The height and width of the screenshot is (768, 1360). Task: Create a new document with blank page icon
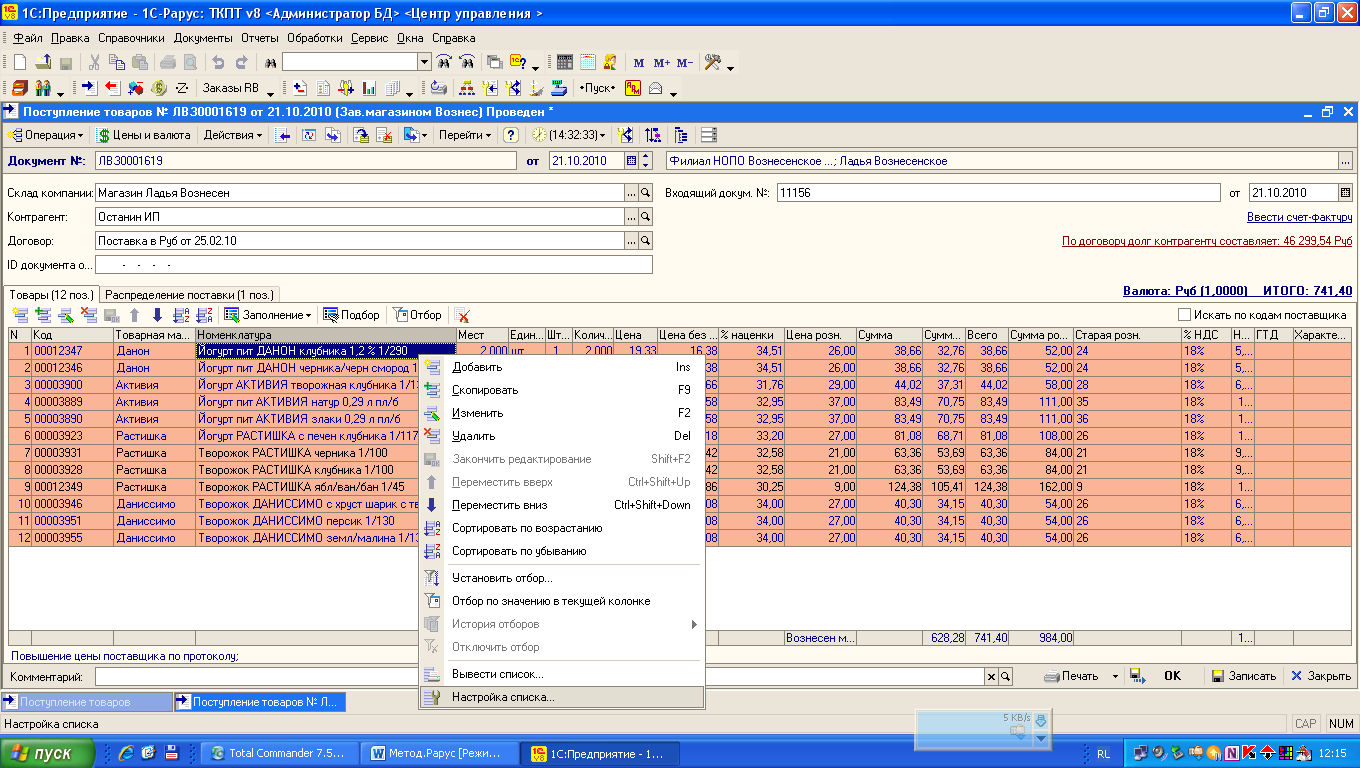pyautogui.click(x=19, y=62)
